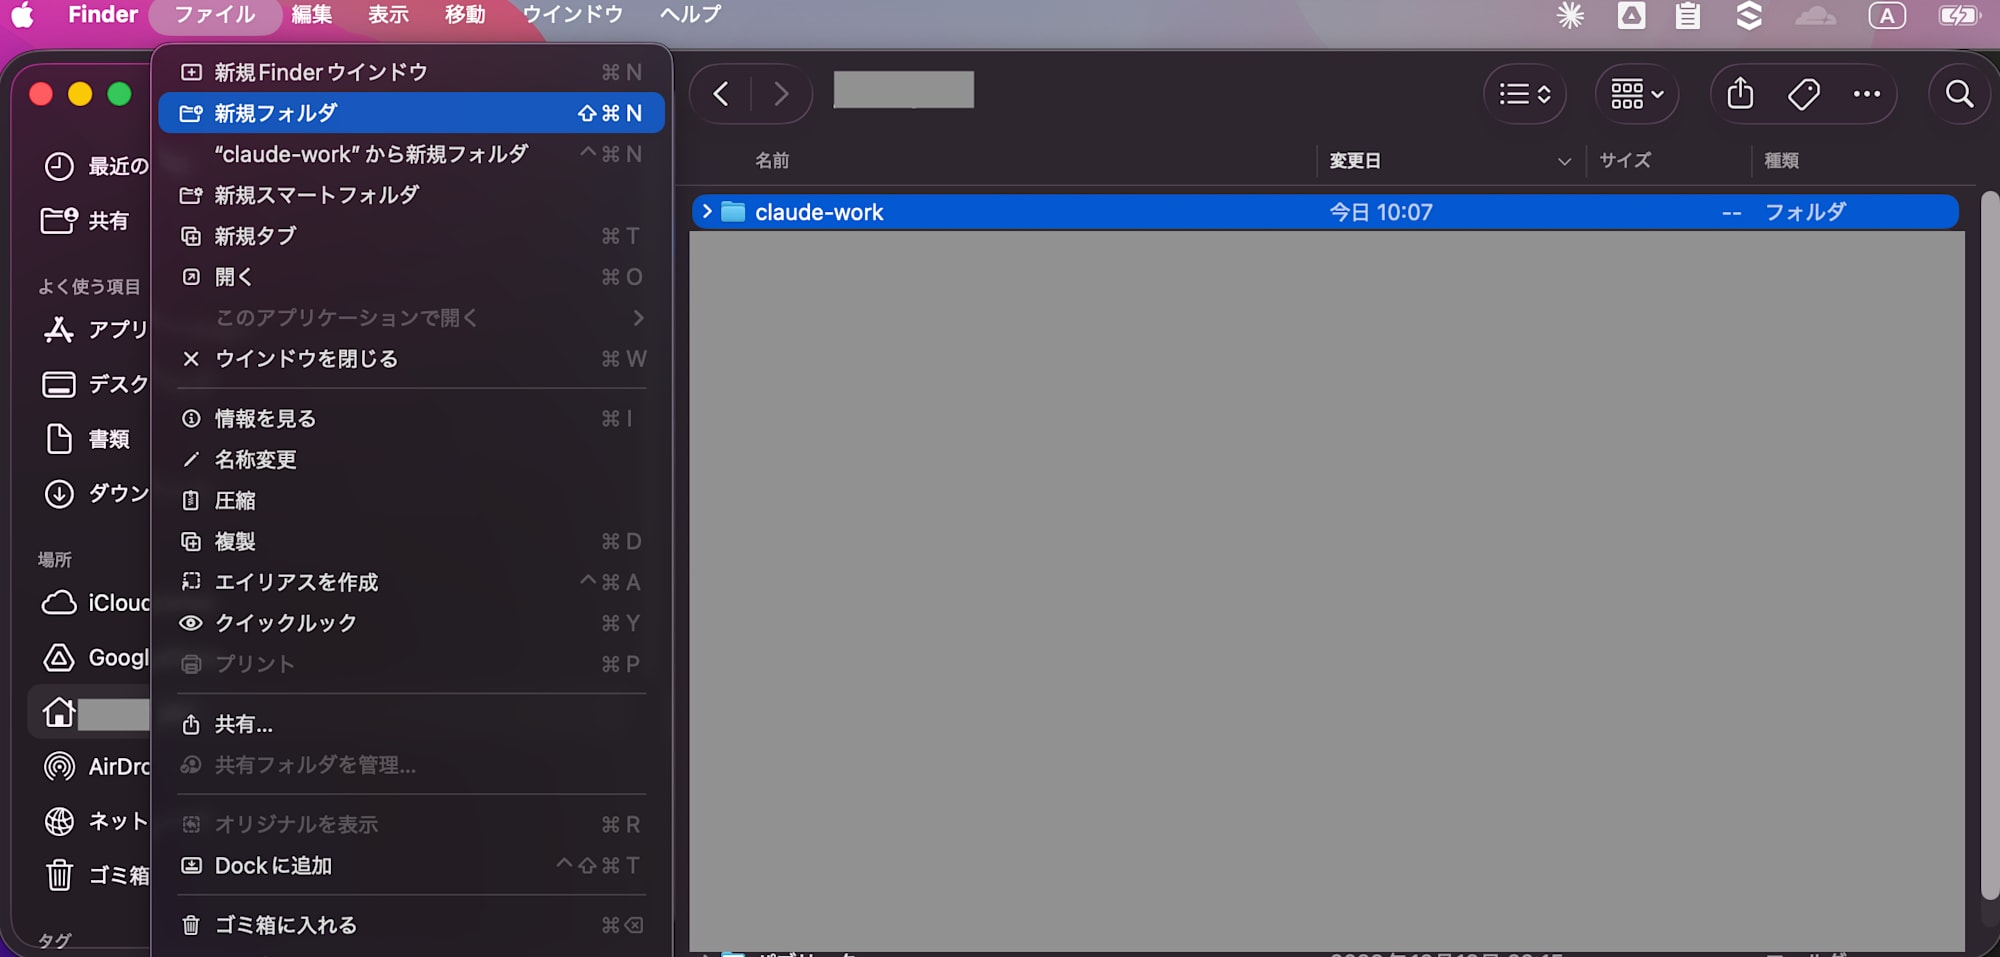The height and width of the screenshot is (957, 2000).
Task: Click the sparkle status icon in the menu bar
Action: pyautogui.click(x=1570, y=15)
